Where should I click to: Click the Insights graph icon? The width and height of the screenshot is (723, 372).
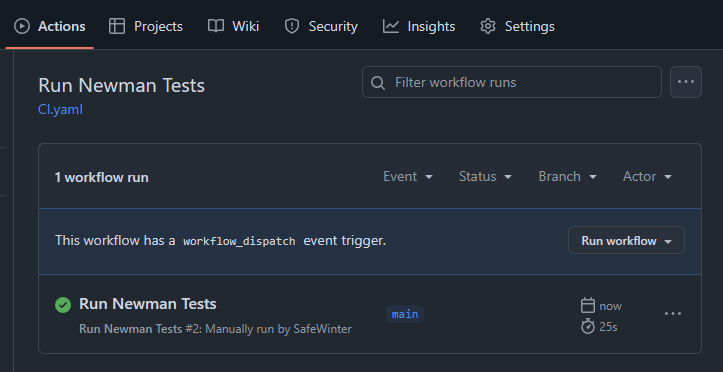pyautogui.click(x=391, y=26)
